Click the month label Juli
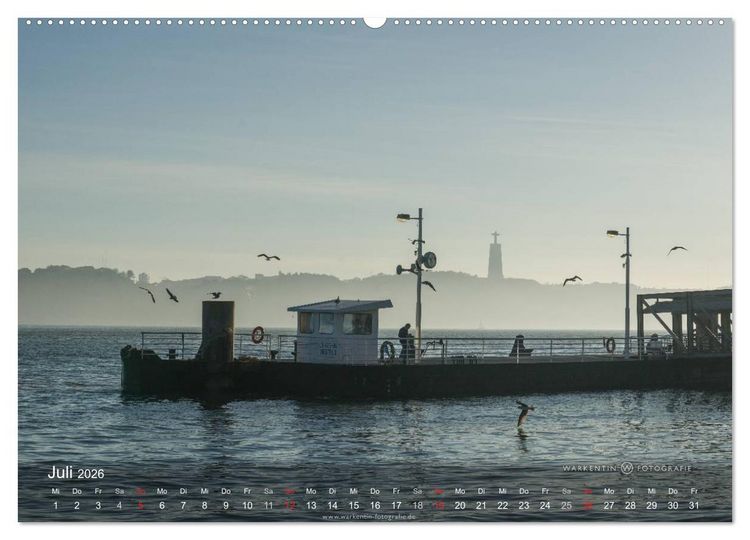 (60, 472)
